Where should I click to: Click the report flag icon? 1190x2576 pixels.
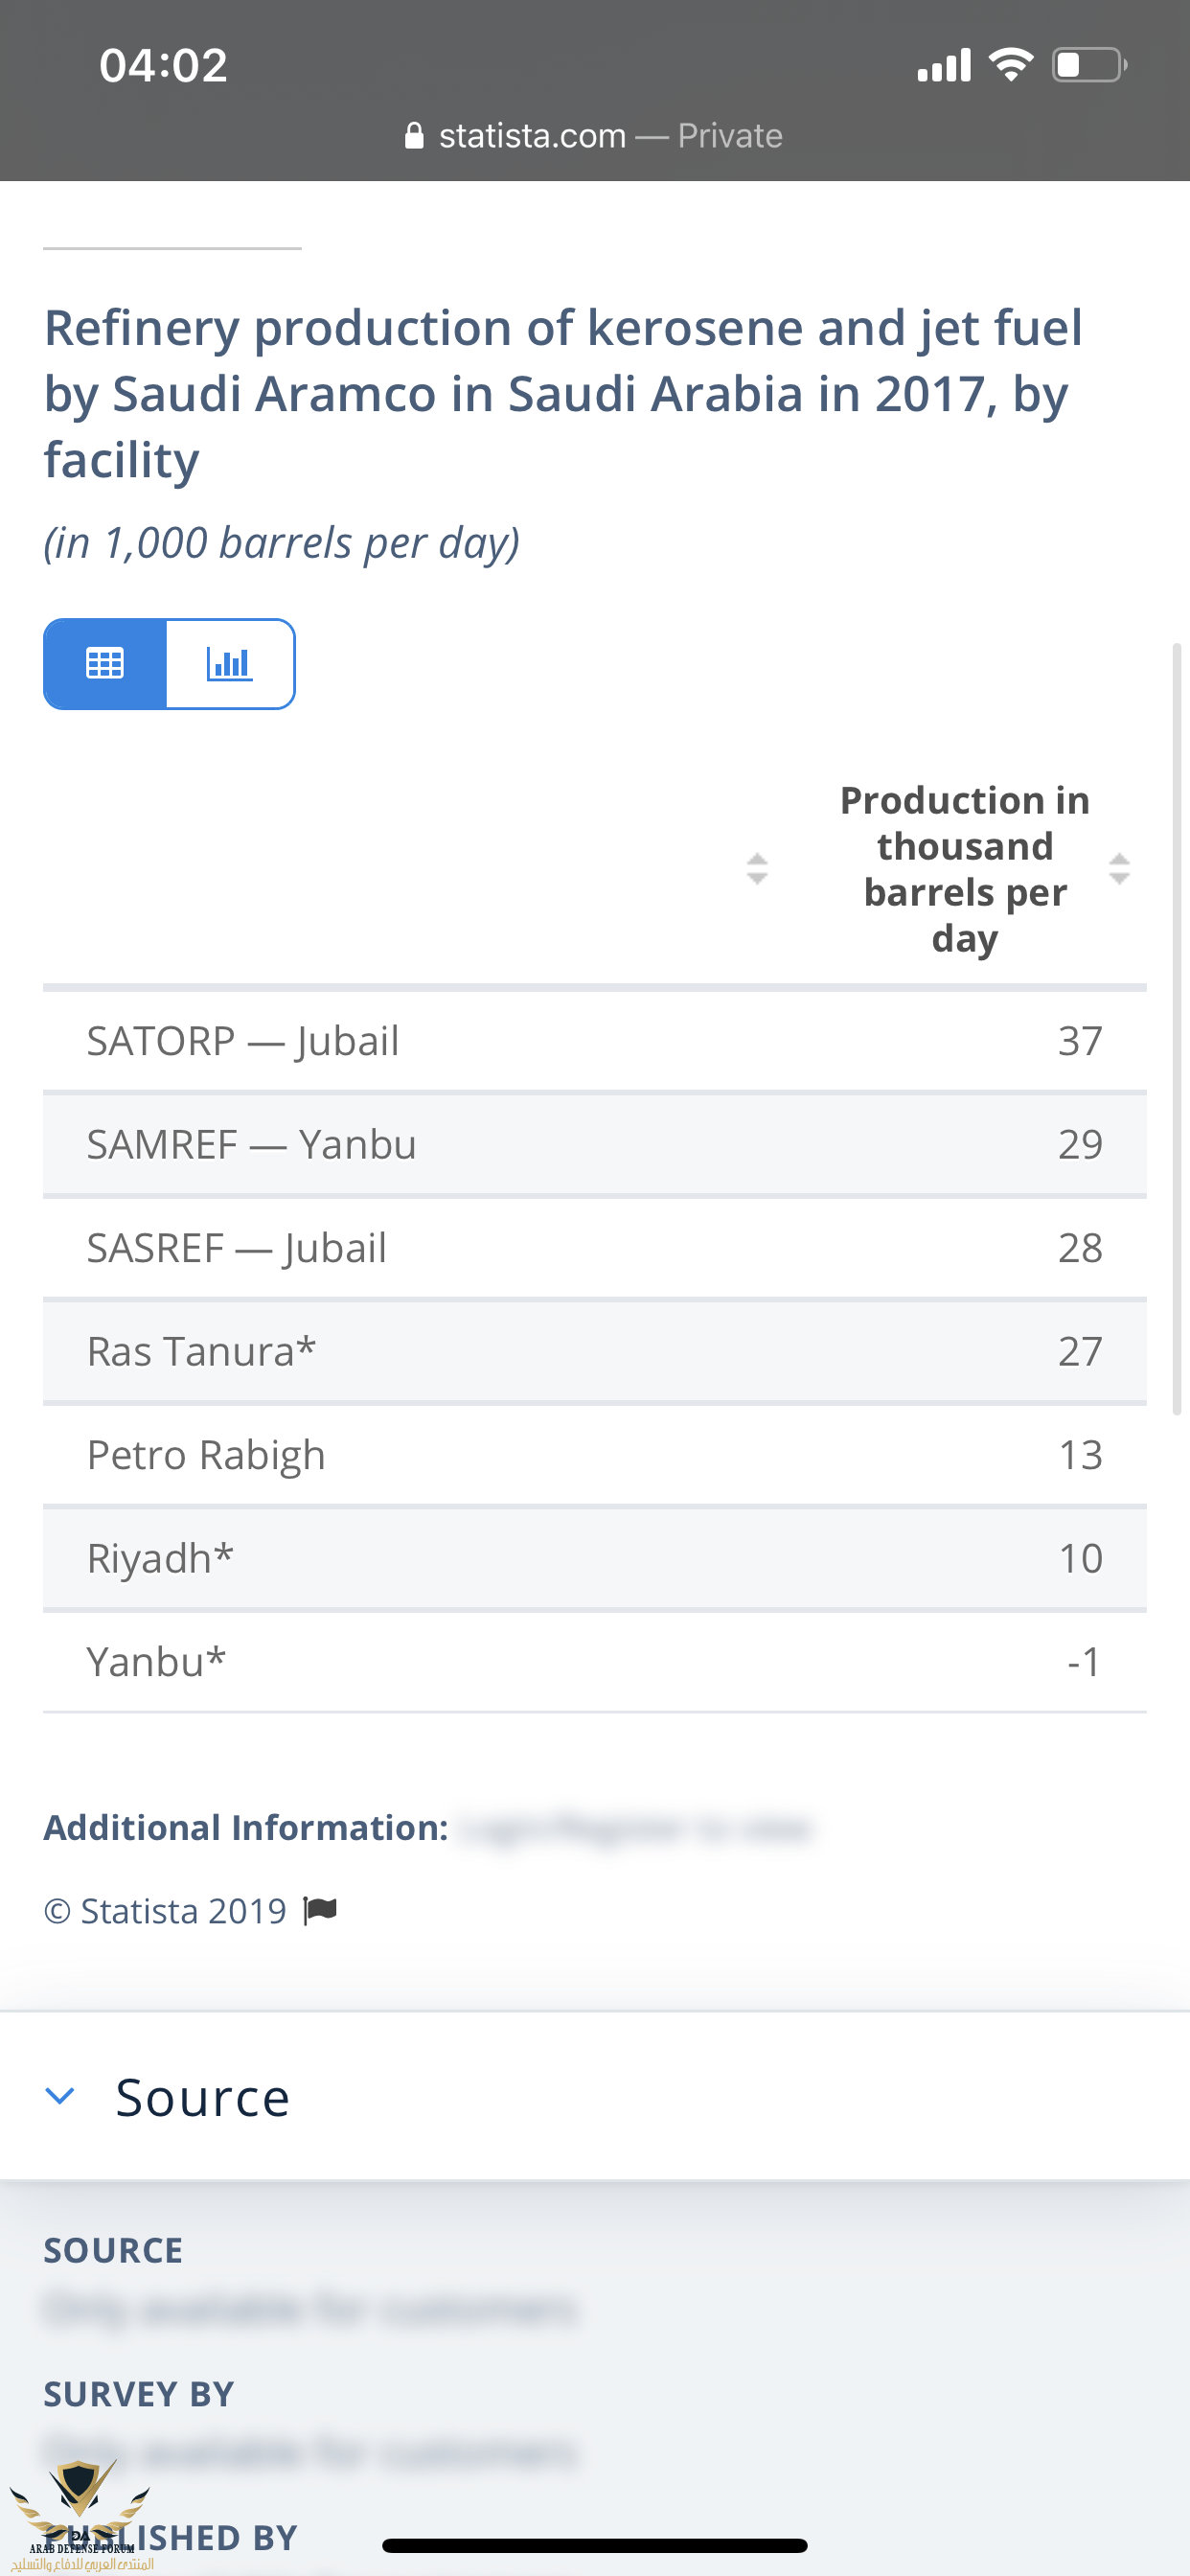(321, 1911)
